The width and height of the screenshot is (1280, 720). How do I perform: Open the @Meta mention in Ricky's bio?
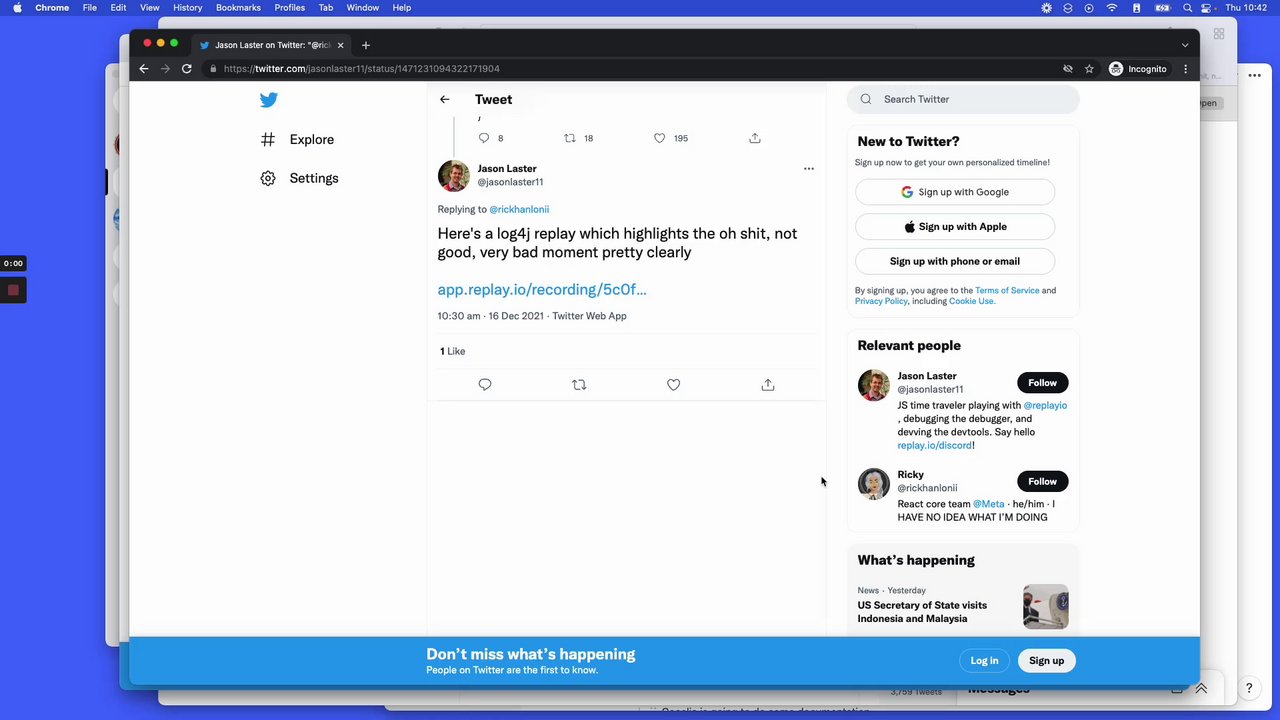click(988, 504)
